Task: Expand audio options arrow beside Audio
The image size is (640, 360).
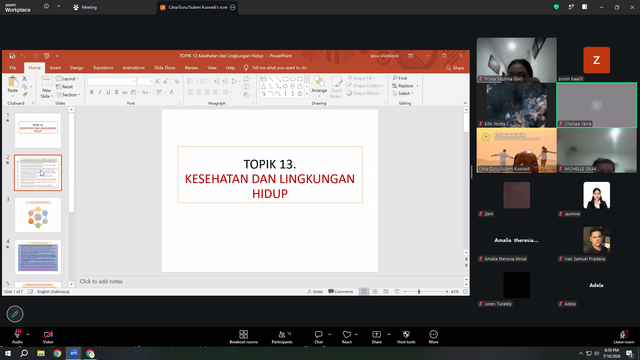Action: pos(28,334)
